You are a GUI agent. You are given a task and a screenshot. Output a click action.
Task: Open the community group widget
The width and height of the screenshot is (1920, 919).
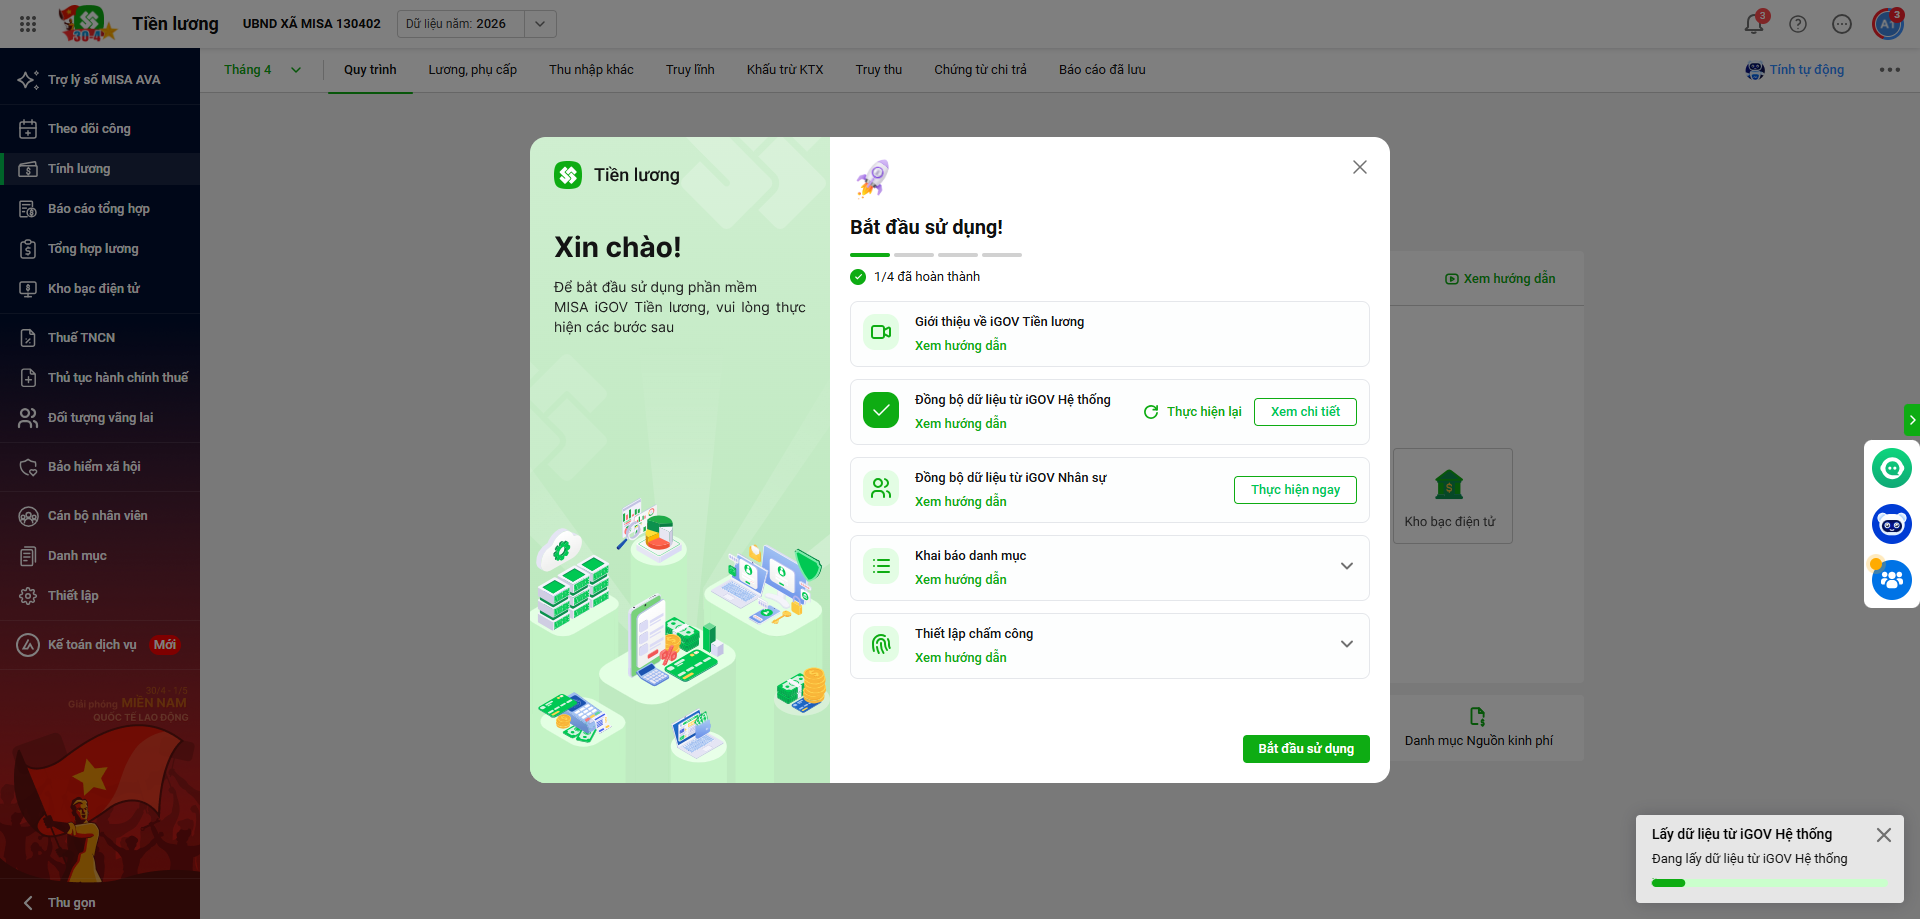tap(1892, 580)
